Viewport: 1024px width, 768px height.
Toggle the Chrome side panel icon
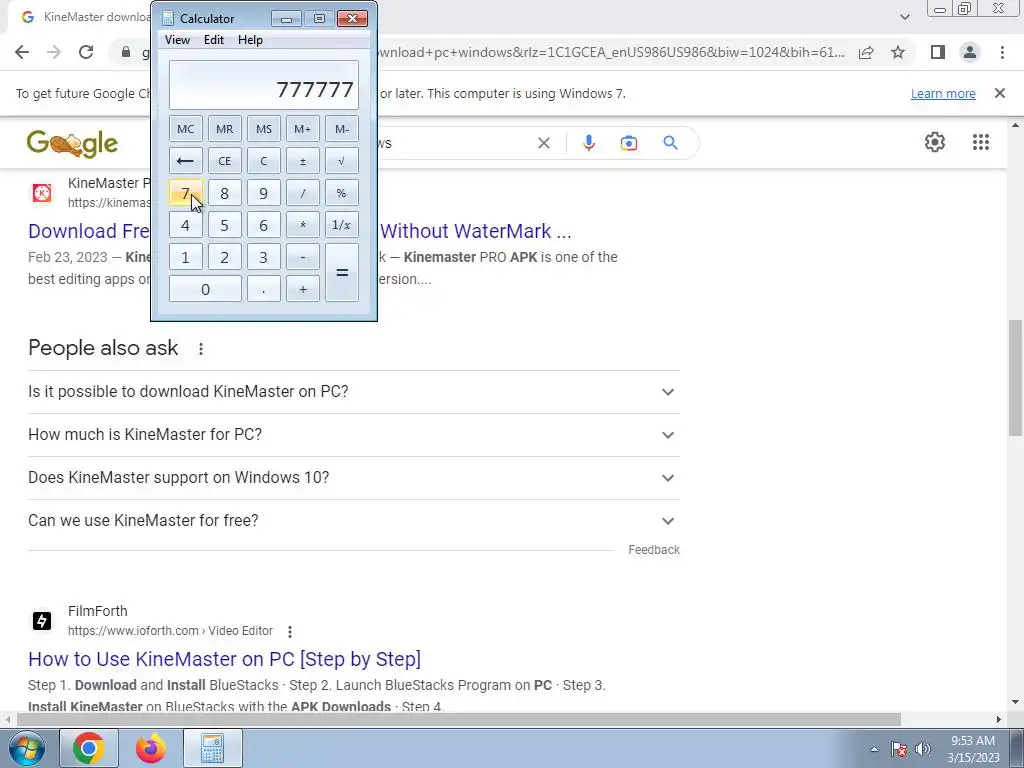(938, 52)
